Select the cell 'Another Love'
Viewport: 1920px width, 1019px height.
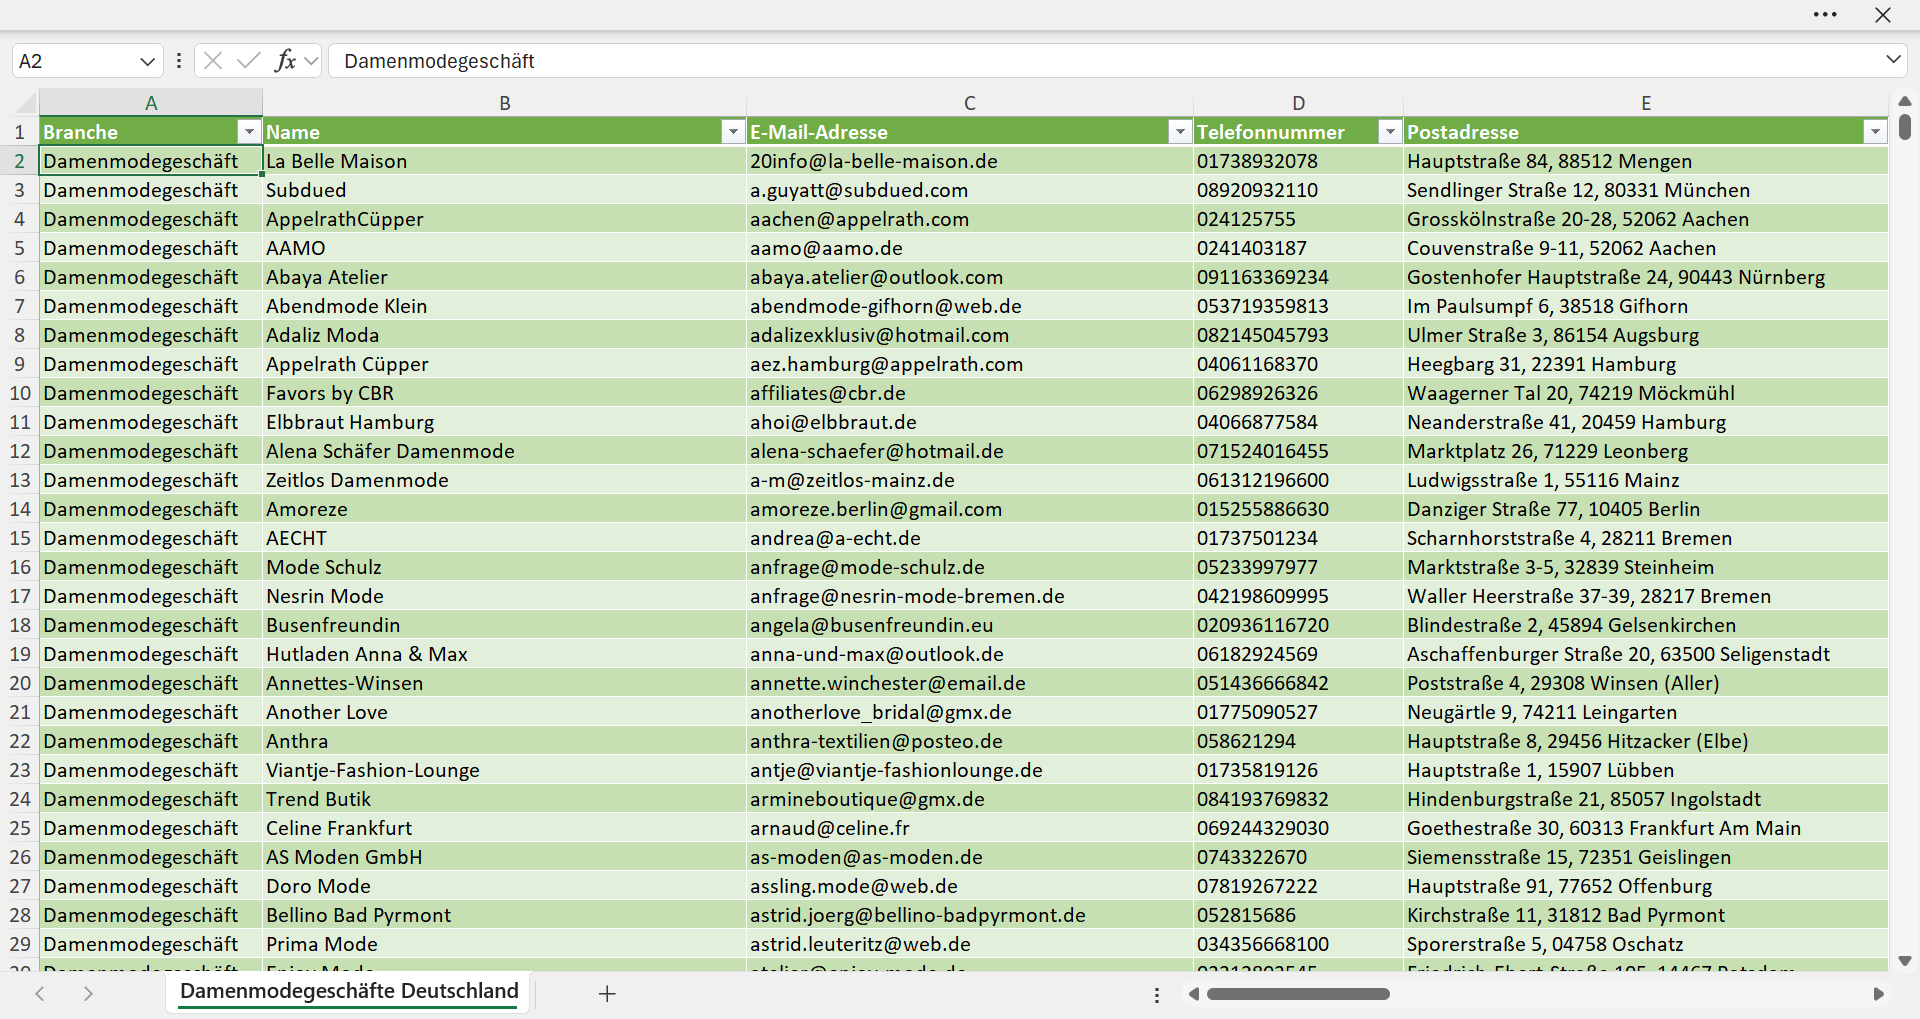point(504,712)
